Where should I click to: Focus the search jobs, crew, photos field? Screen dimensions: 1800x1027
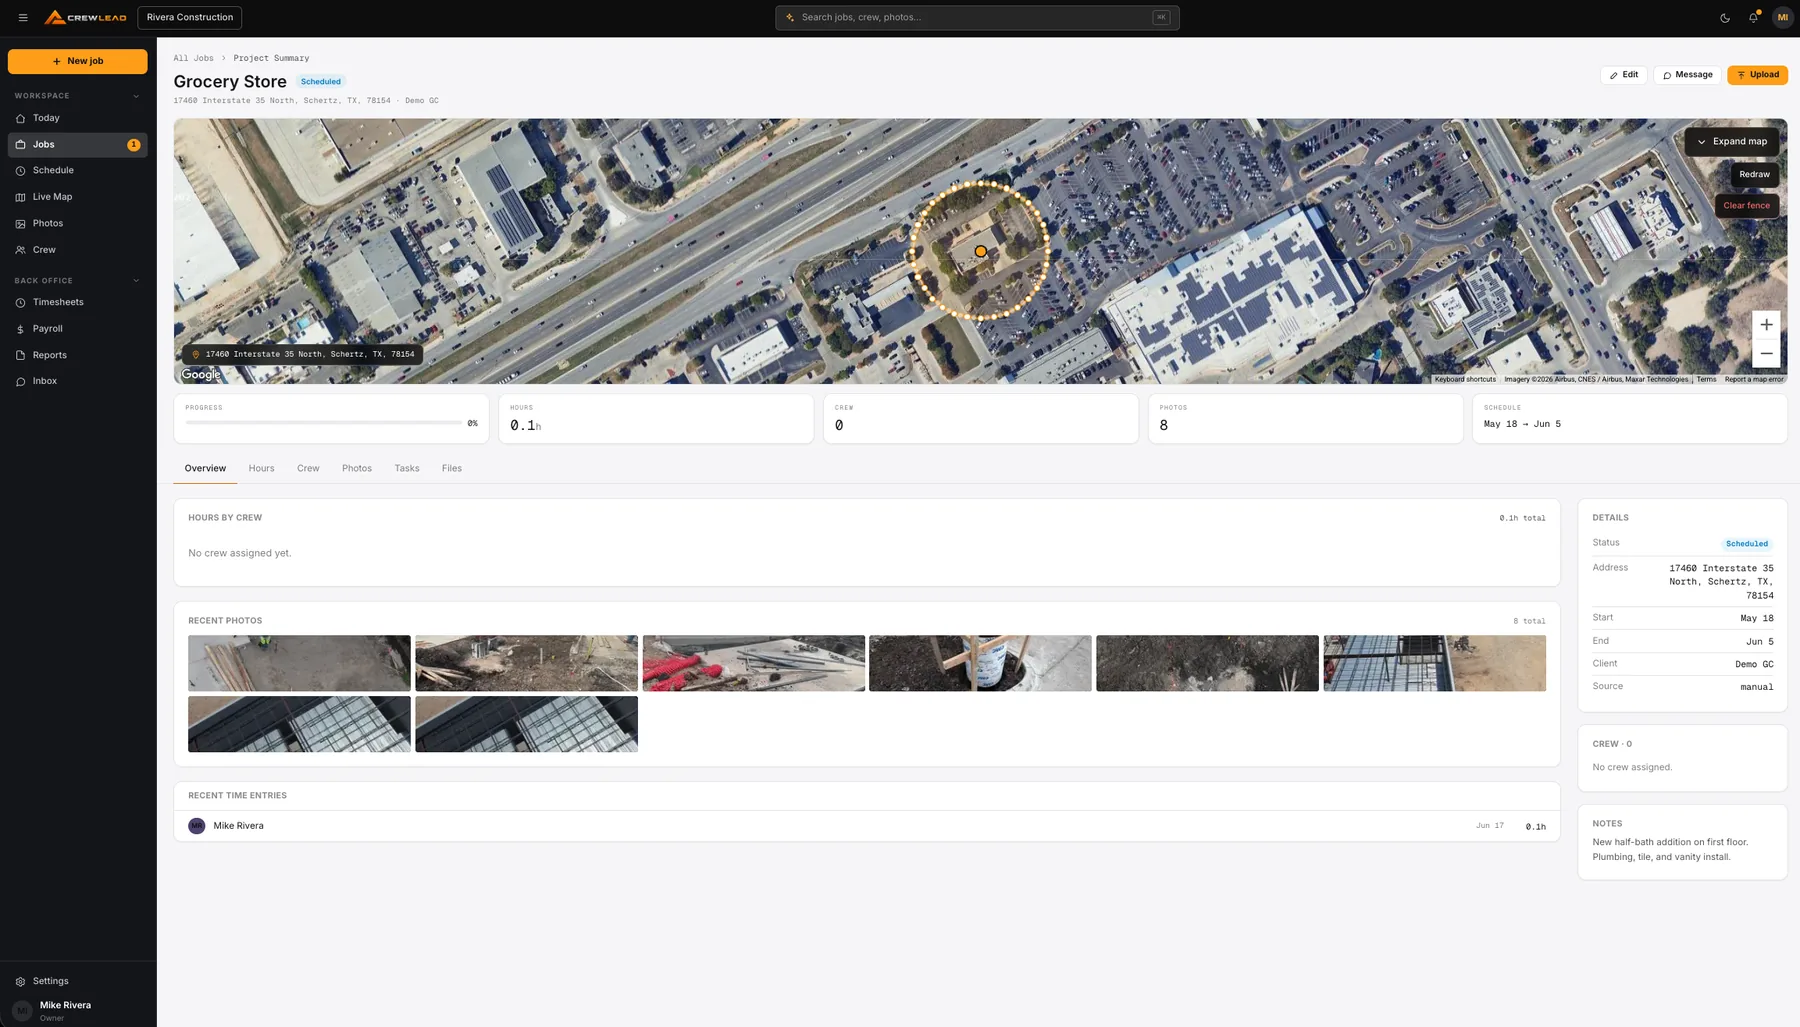click(977, 18)
